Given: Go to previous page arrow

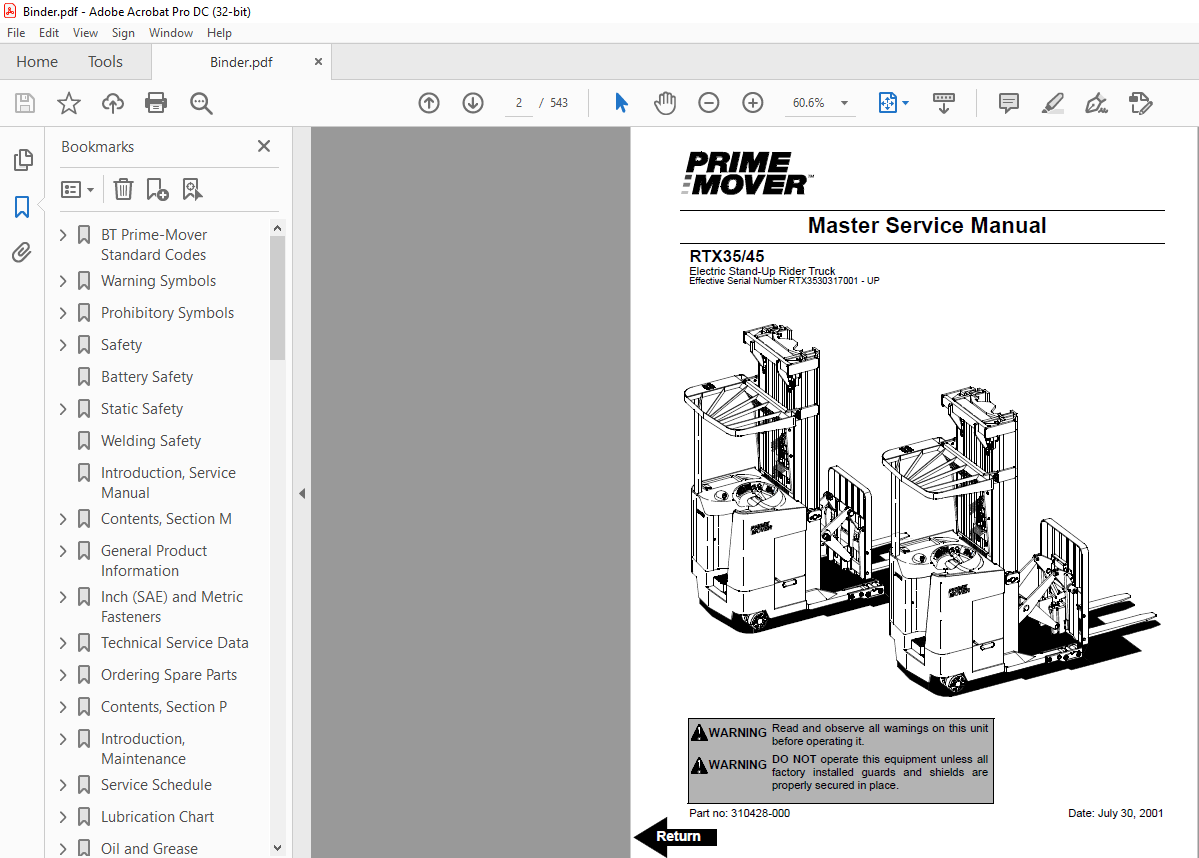Looking at the screenshot, I should coord(429,102).
